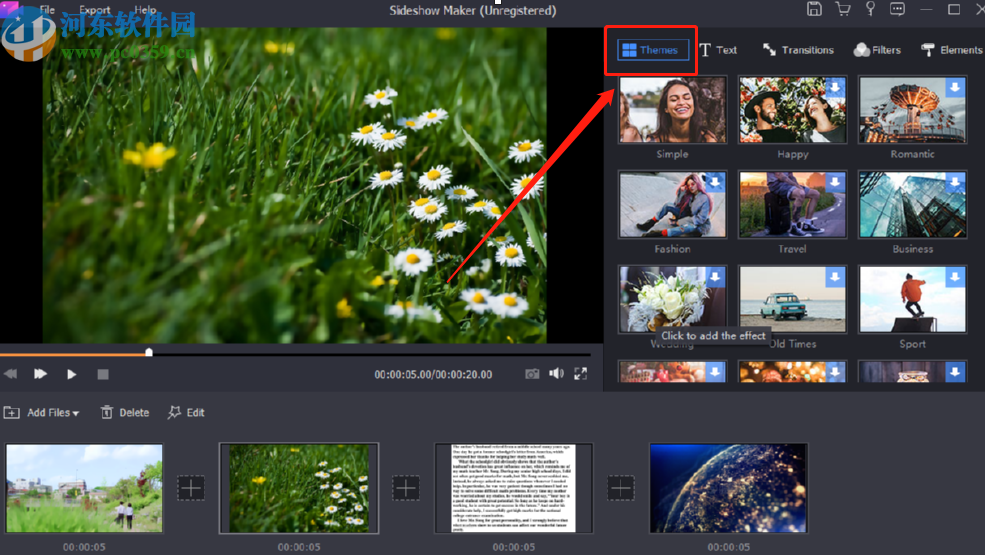Toggle fullscreen preview mode
The height and width of the screenshot is (555, 985).
point(580,374)
